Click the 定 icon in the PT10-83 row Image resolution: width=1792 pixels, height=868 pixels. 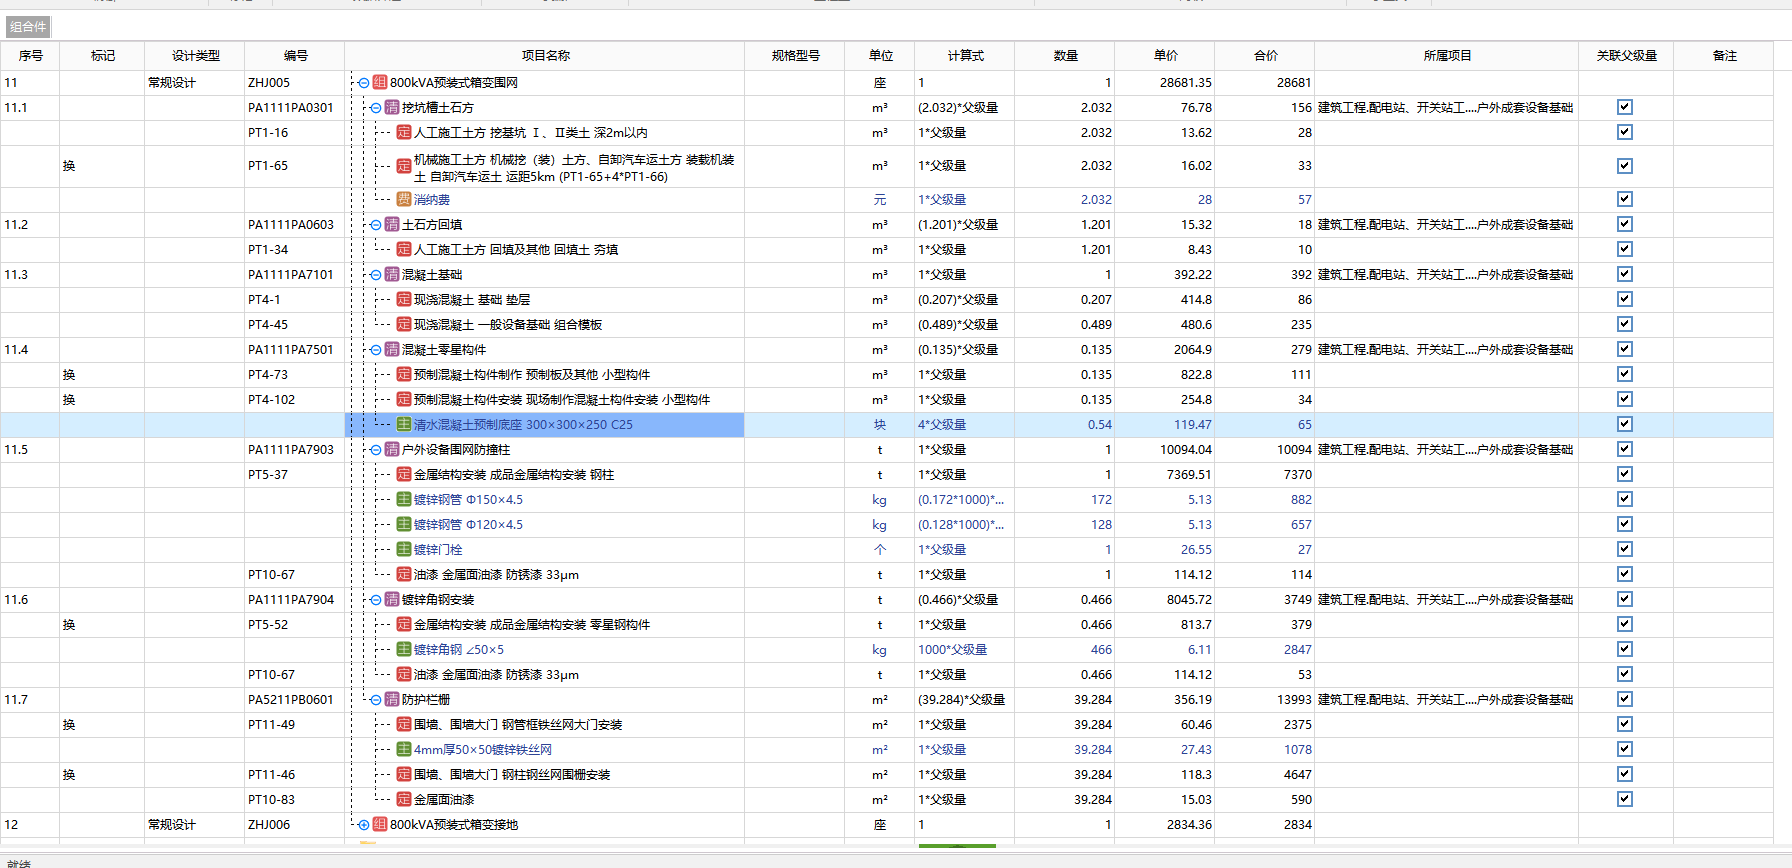[x=404, y=800]
